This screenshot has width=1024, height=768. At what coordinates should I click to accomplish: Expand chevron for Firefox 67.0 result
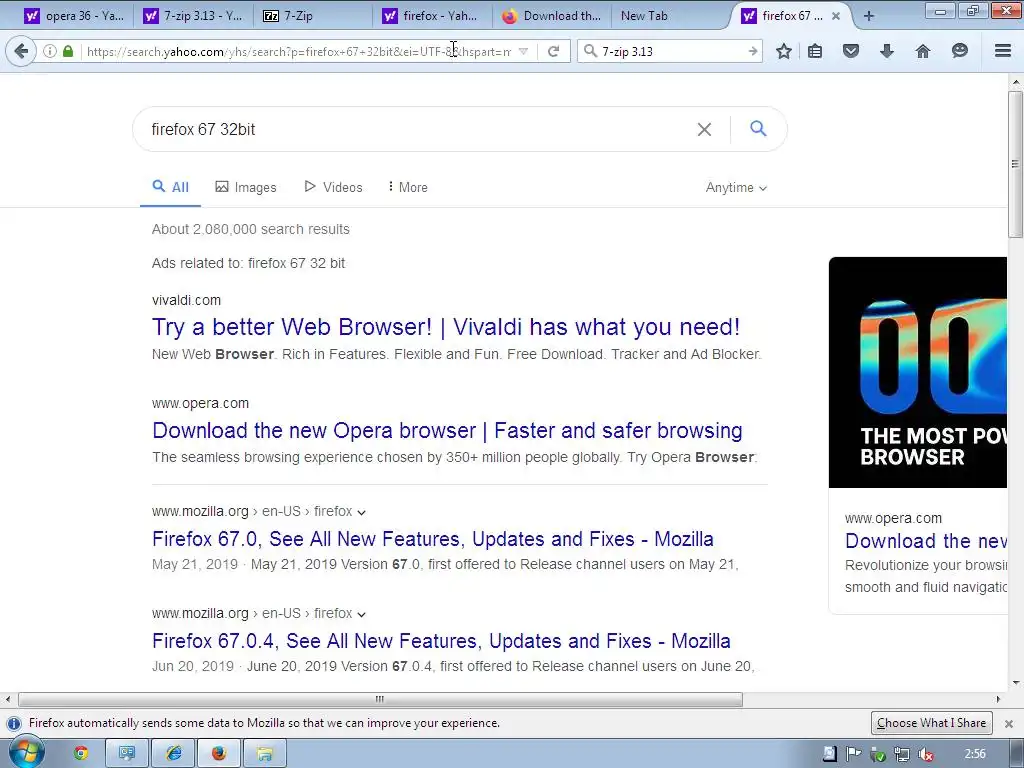[361, 512]
